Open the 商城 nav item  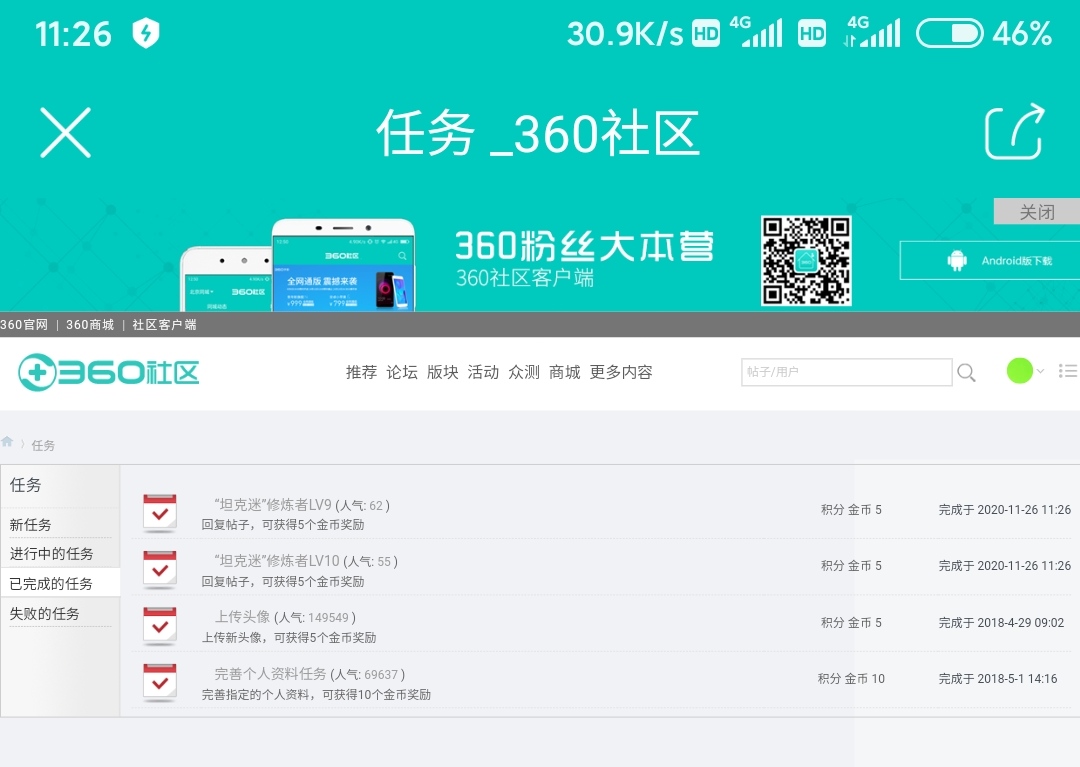pyautogui.click(x=565, y=372)
